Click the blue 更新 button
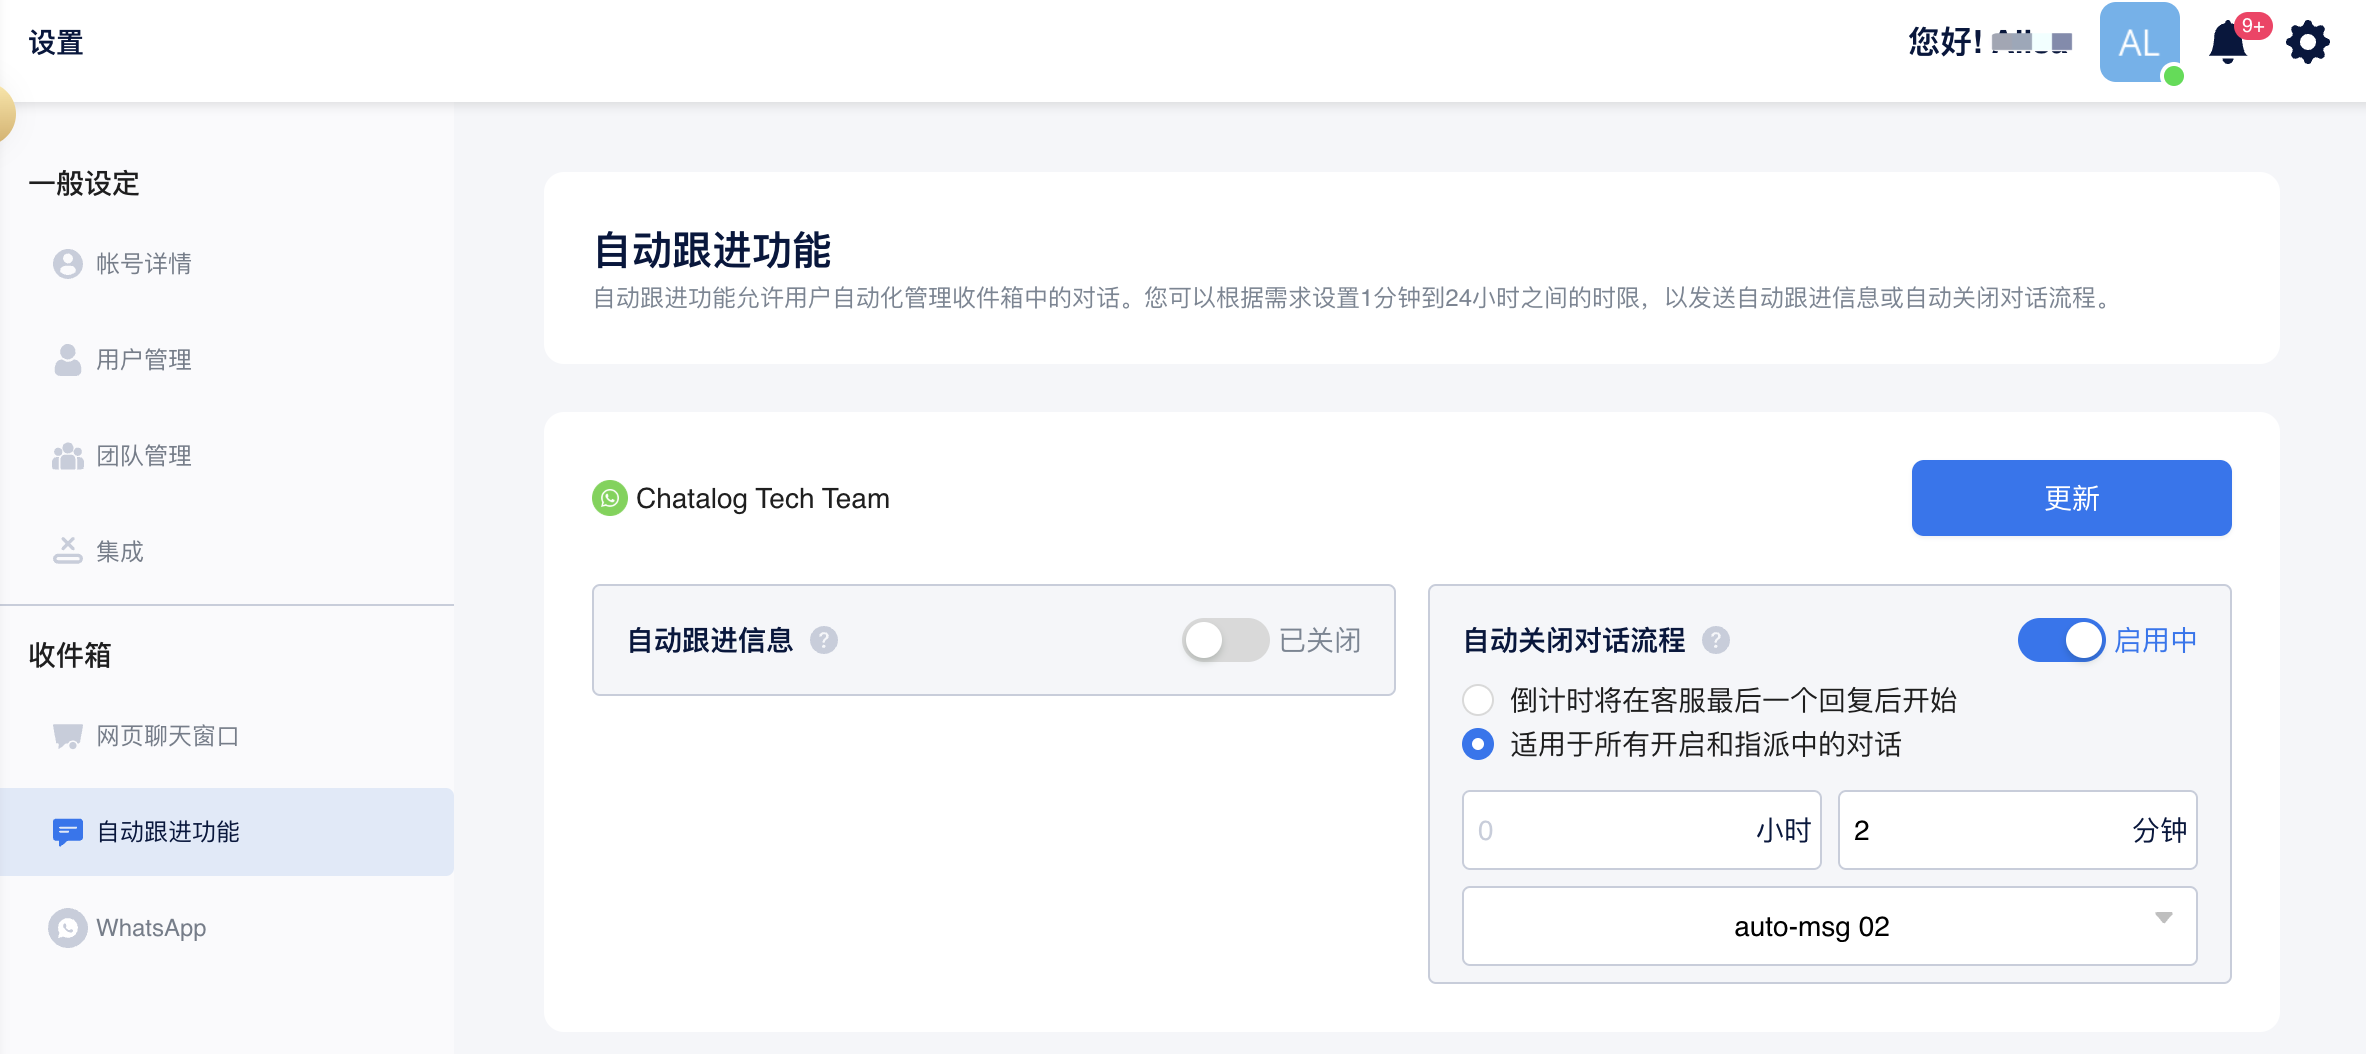 pyautogui.click(x=2071, y=498)
